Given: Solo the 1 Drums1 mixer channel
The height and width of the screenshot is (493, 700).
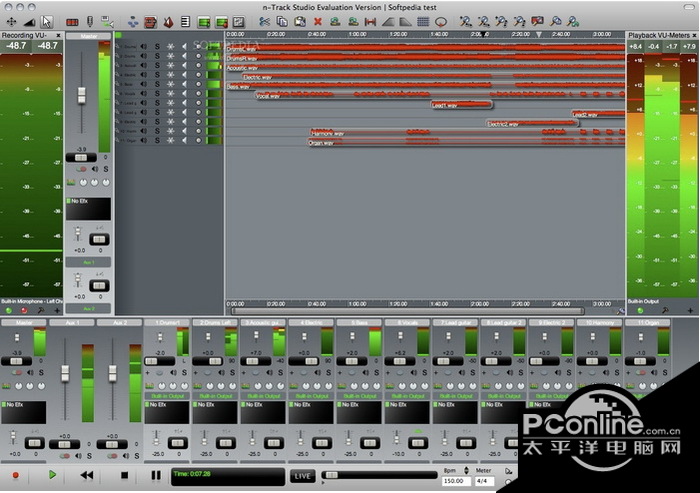Looking at the screenshot, I should click(x=184, y=372).
